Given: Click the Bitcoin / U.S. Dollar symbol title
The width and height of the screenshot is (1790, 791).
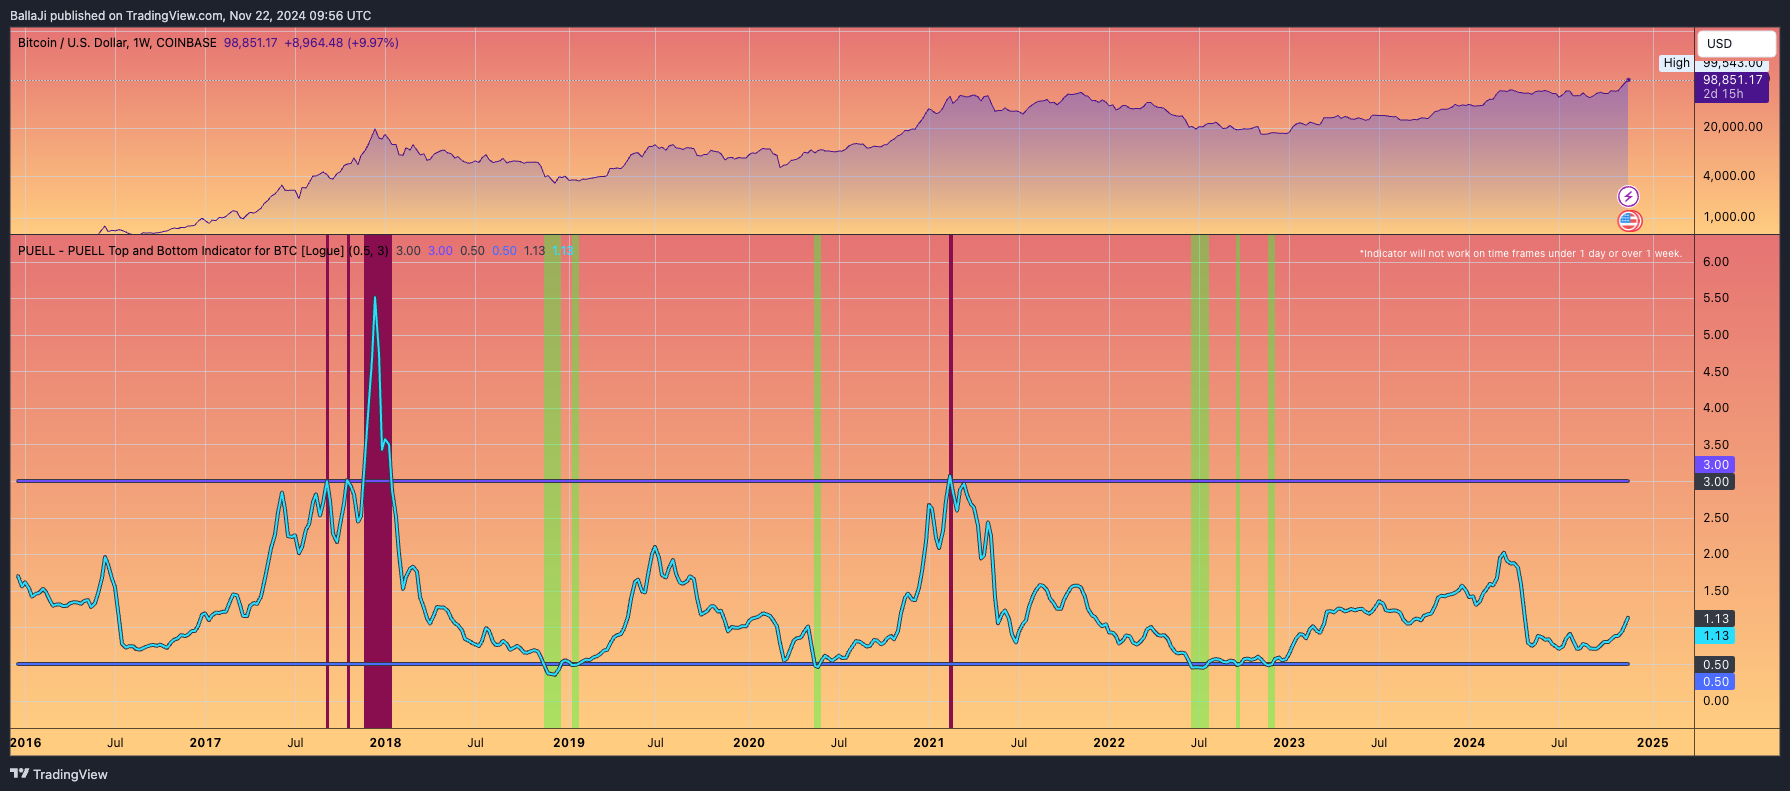Looking at the screenshot, I should click(117, 43).
